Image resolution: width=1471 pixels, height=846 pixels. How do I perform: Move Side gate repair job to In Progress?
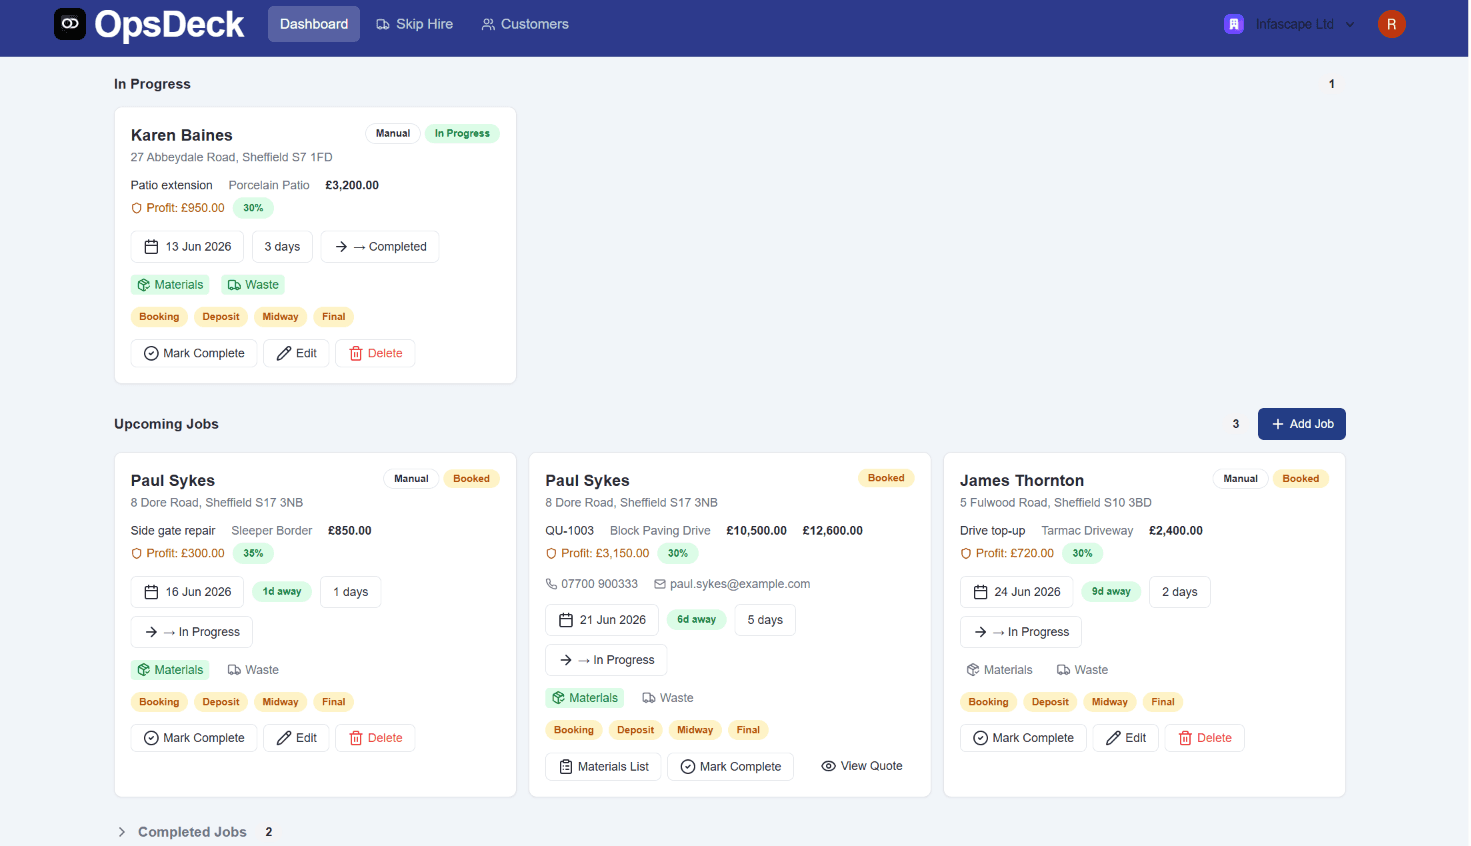(192, 632)
